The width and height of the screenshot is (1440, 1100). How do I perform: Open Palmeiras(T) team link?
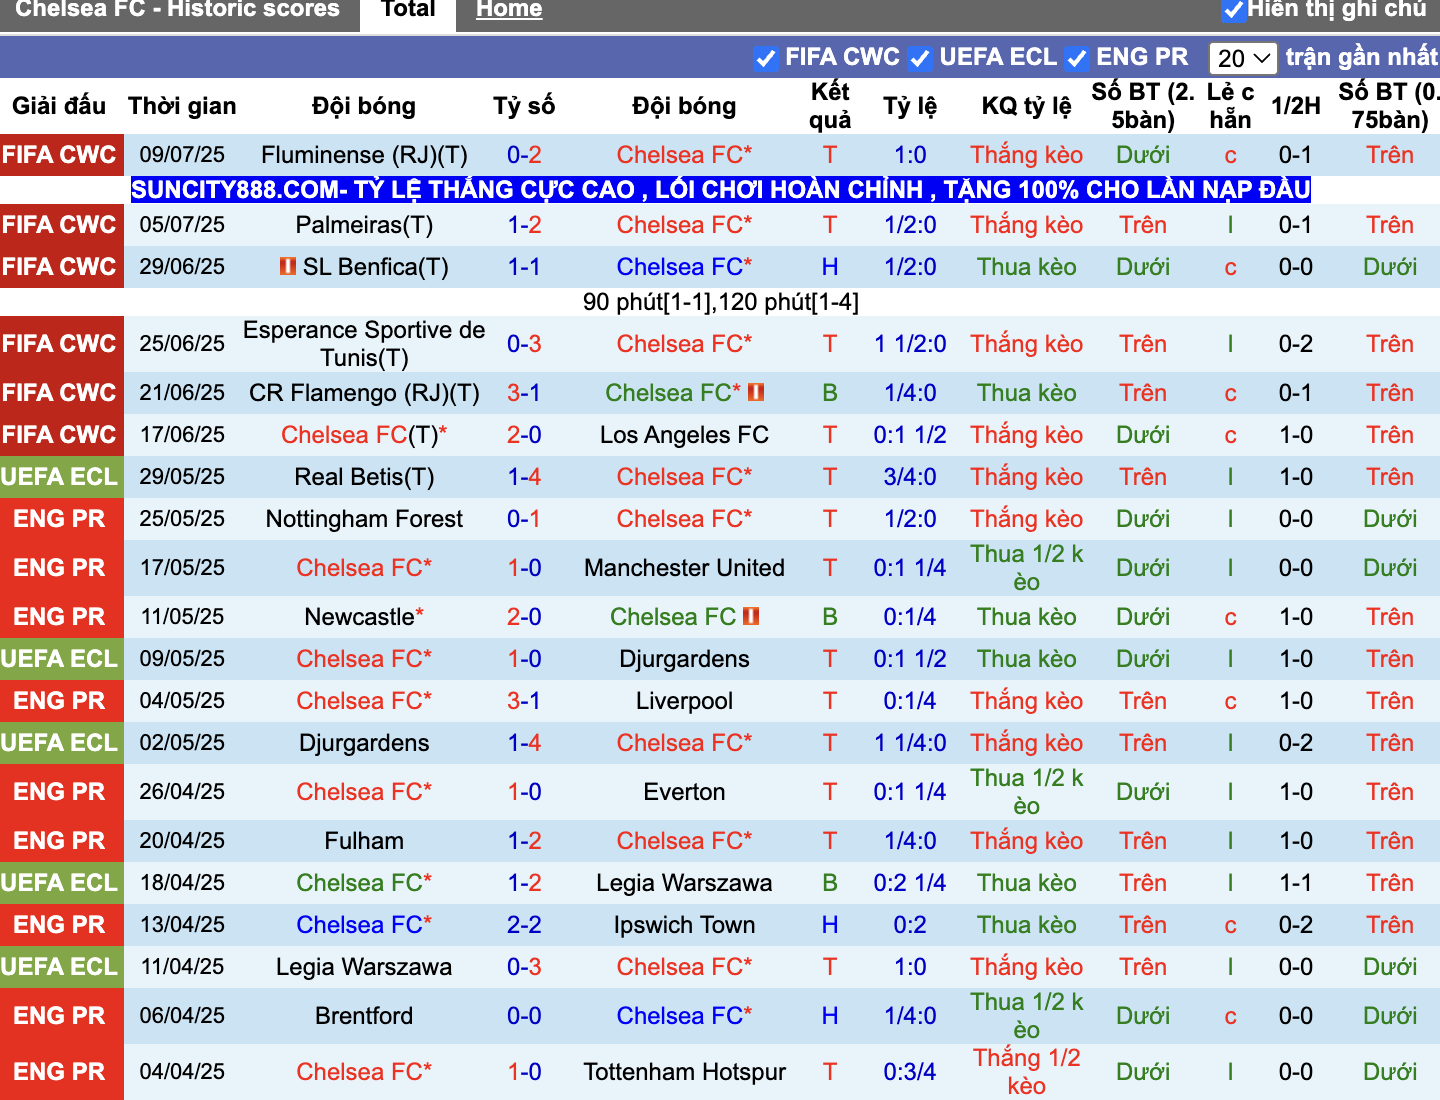coord(364,225)
